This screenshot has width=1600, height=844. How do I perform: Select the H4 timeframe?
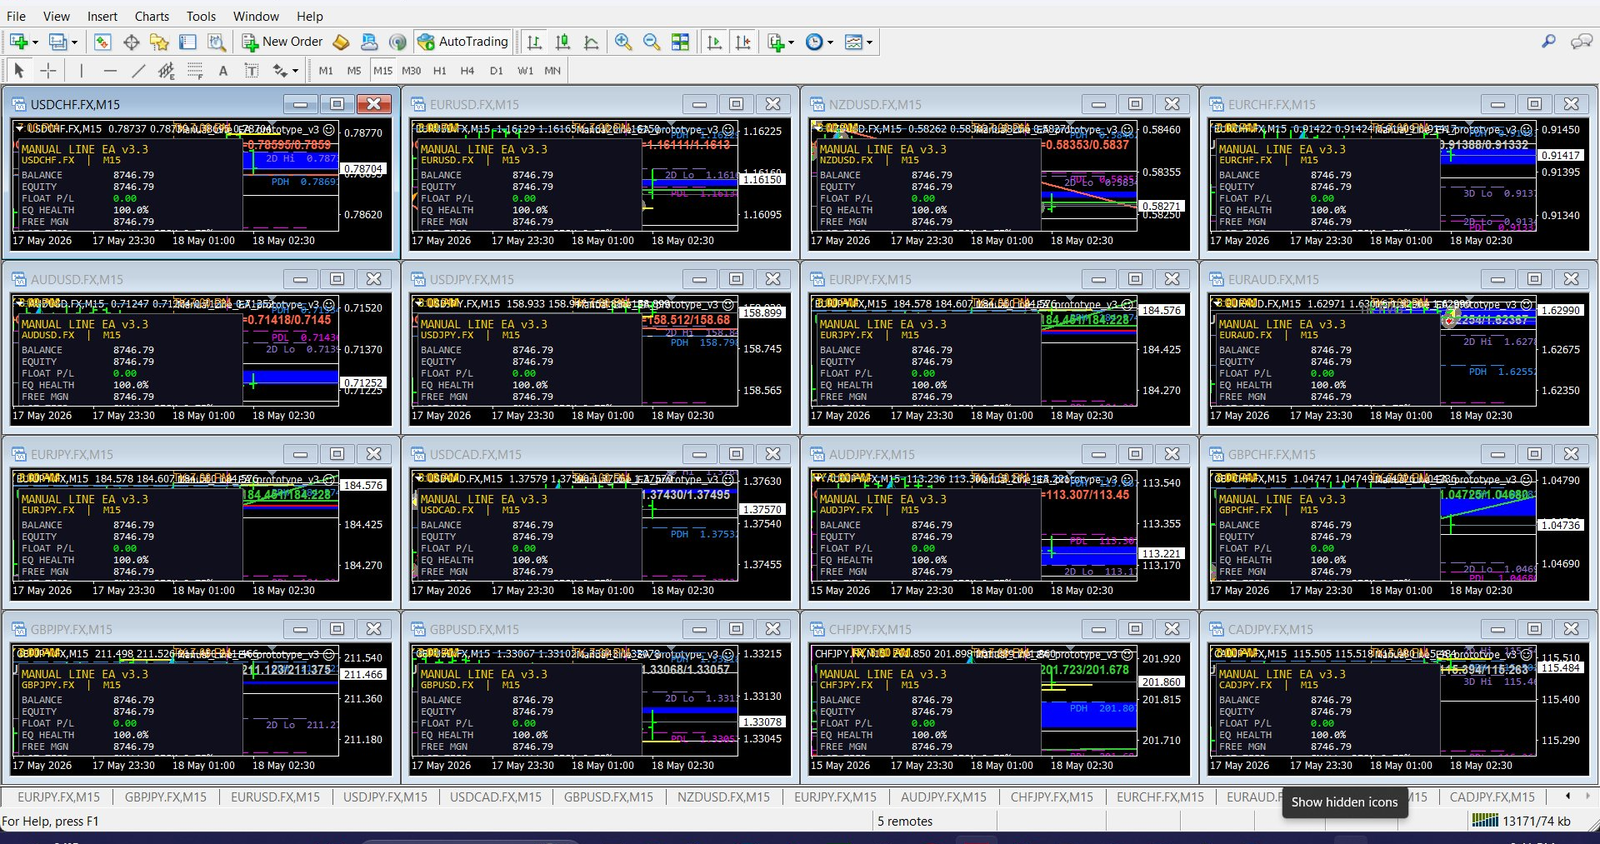467,71
